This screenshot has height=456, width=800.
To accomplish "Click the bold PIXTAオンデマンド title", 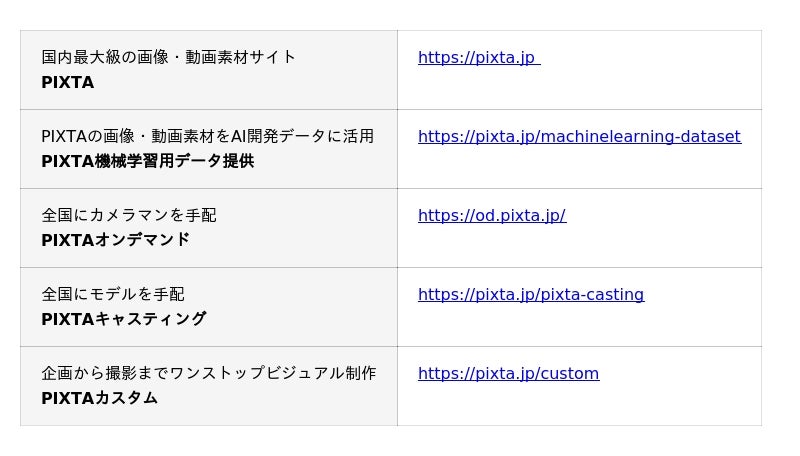I will click(x=115, y=240).
